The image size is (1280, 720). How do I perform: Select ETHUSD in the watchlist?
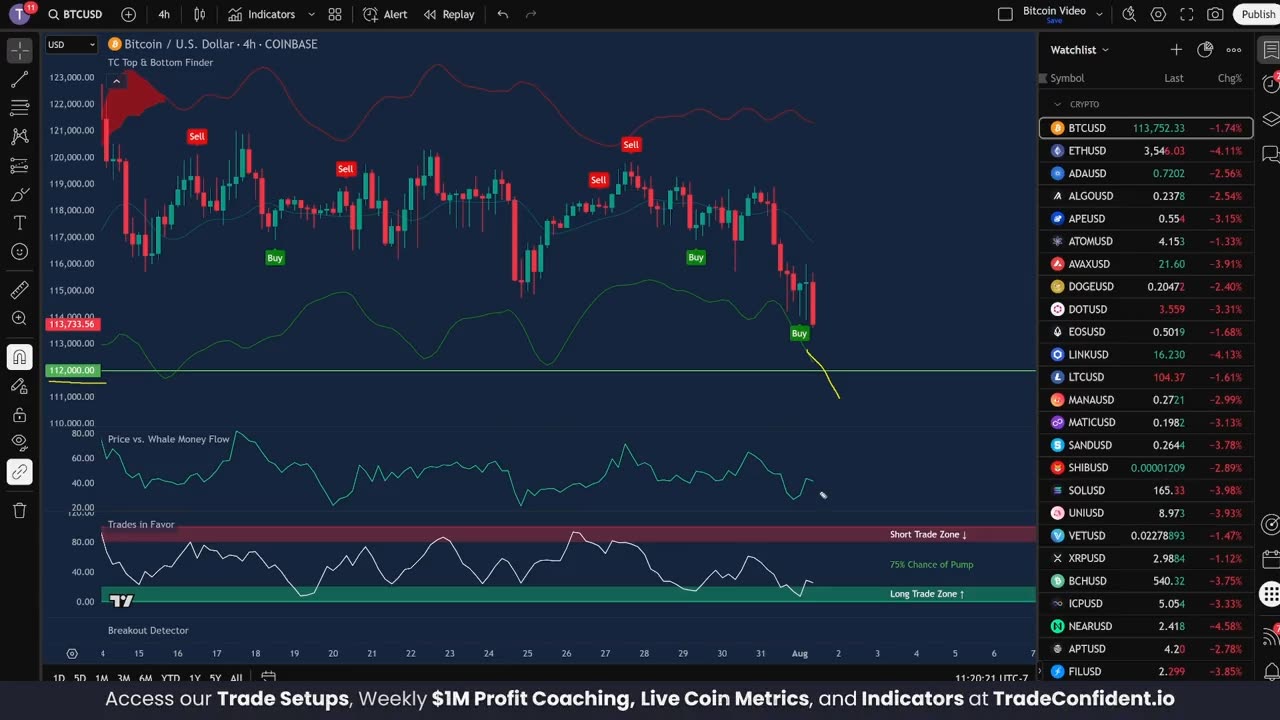pos(1146,151)
